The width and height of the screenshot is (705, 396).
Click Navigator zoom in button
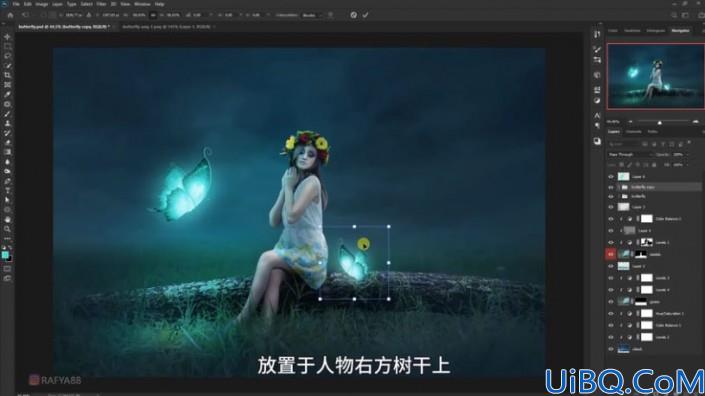[x=696, y=122]
